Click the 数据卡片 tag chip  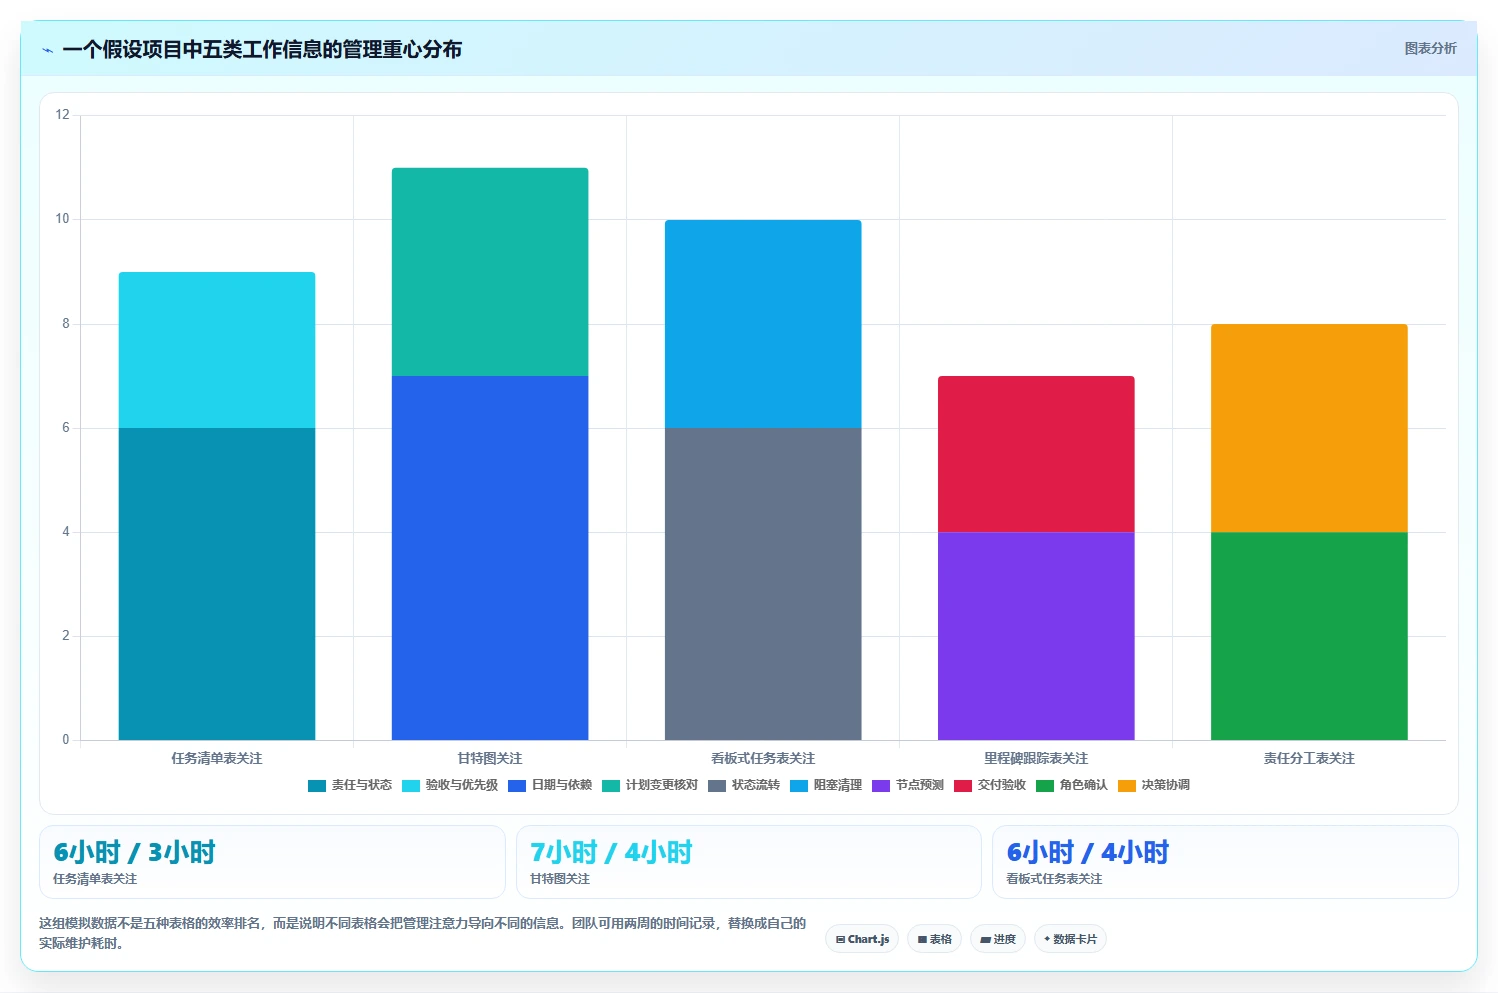pos(1070,939)
